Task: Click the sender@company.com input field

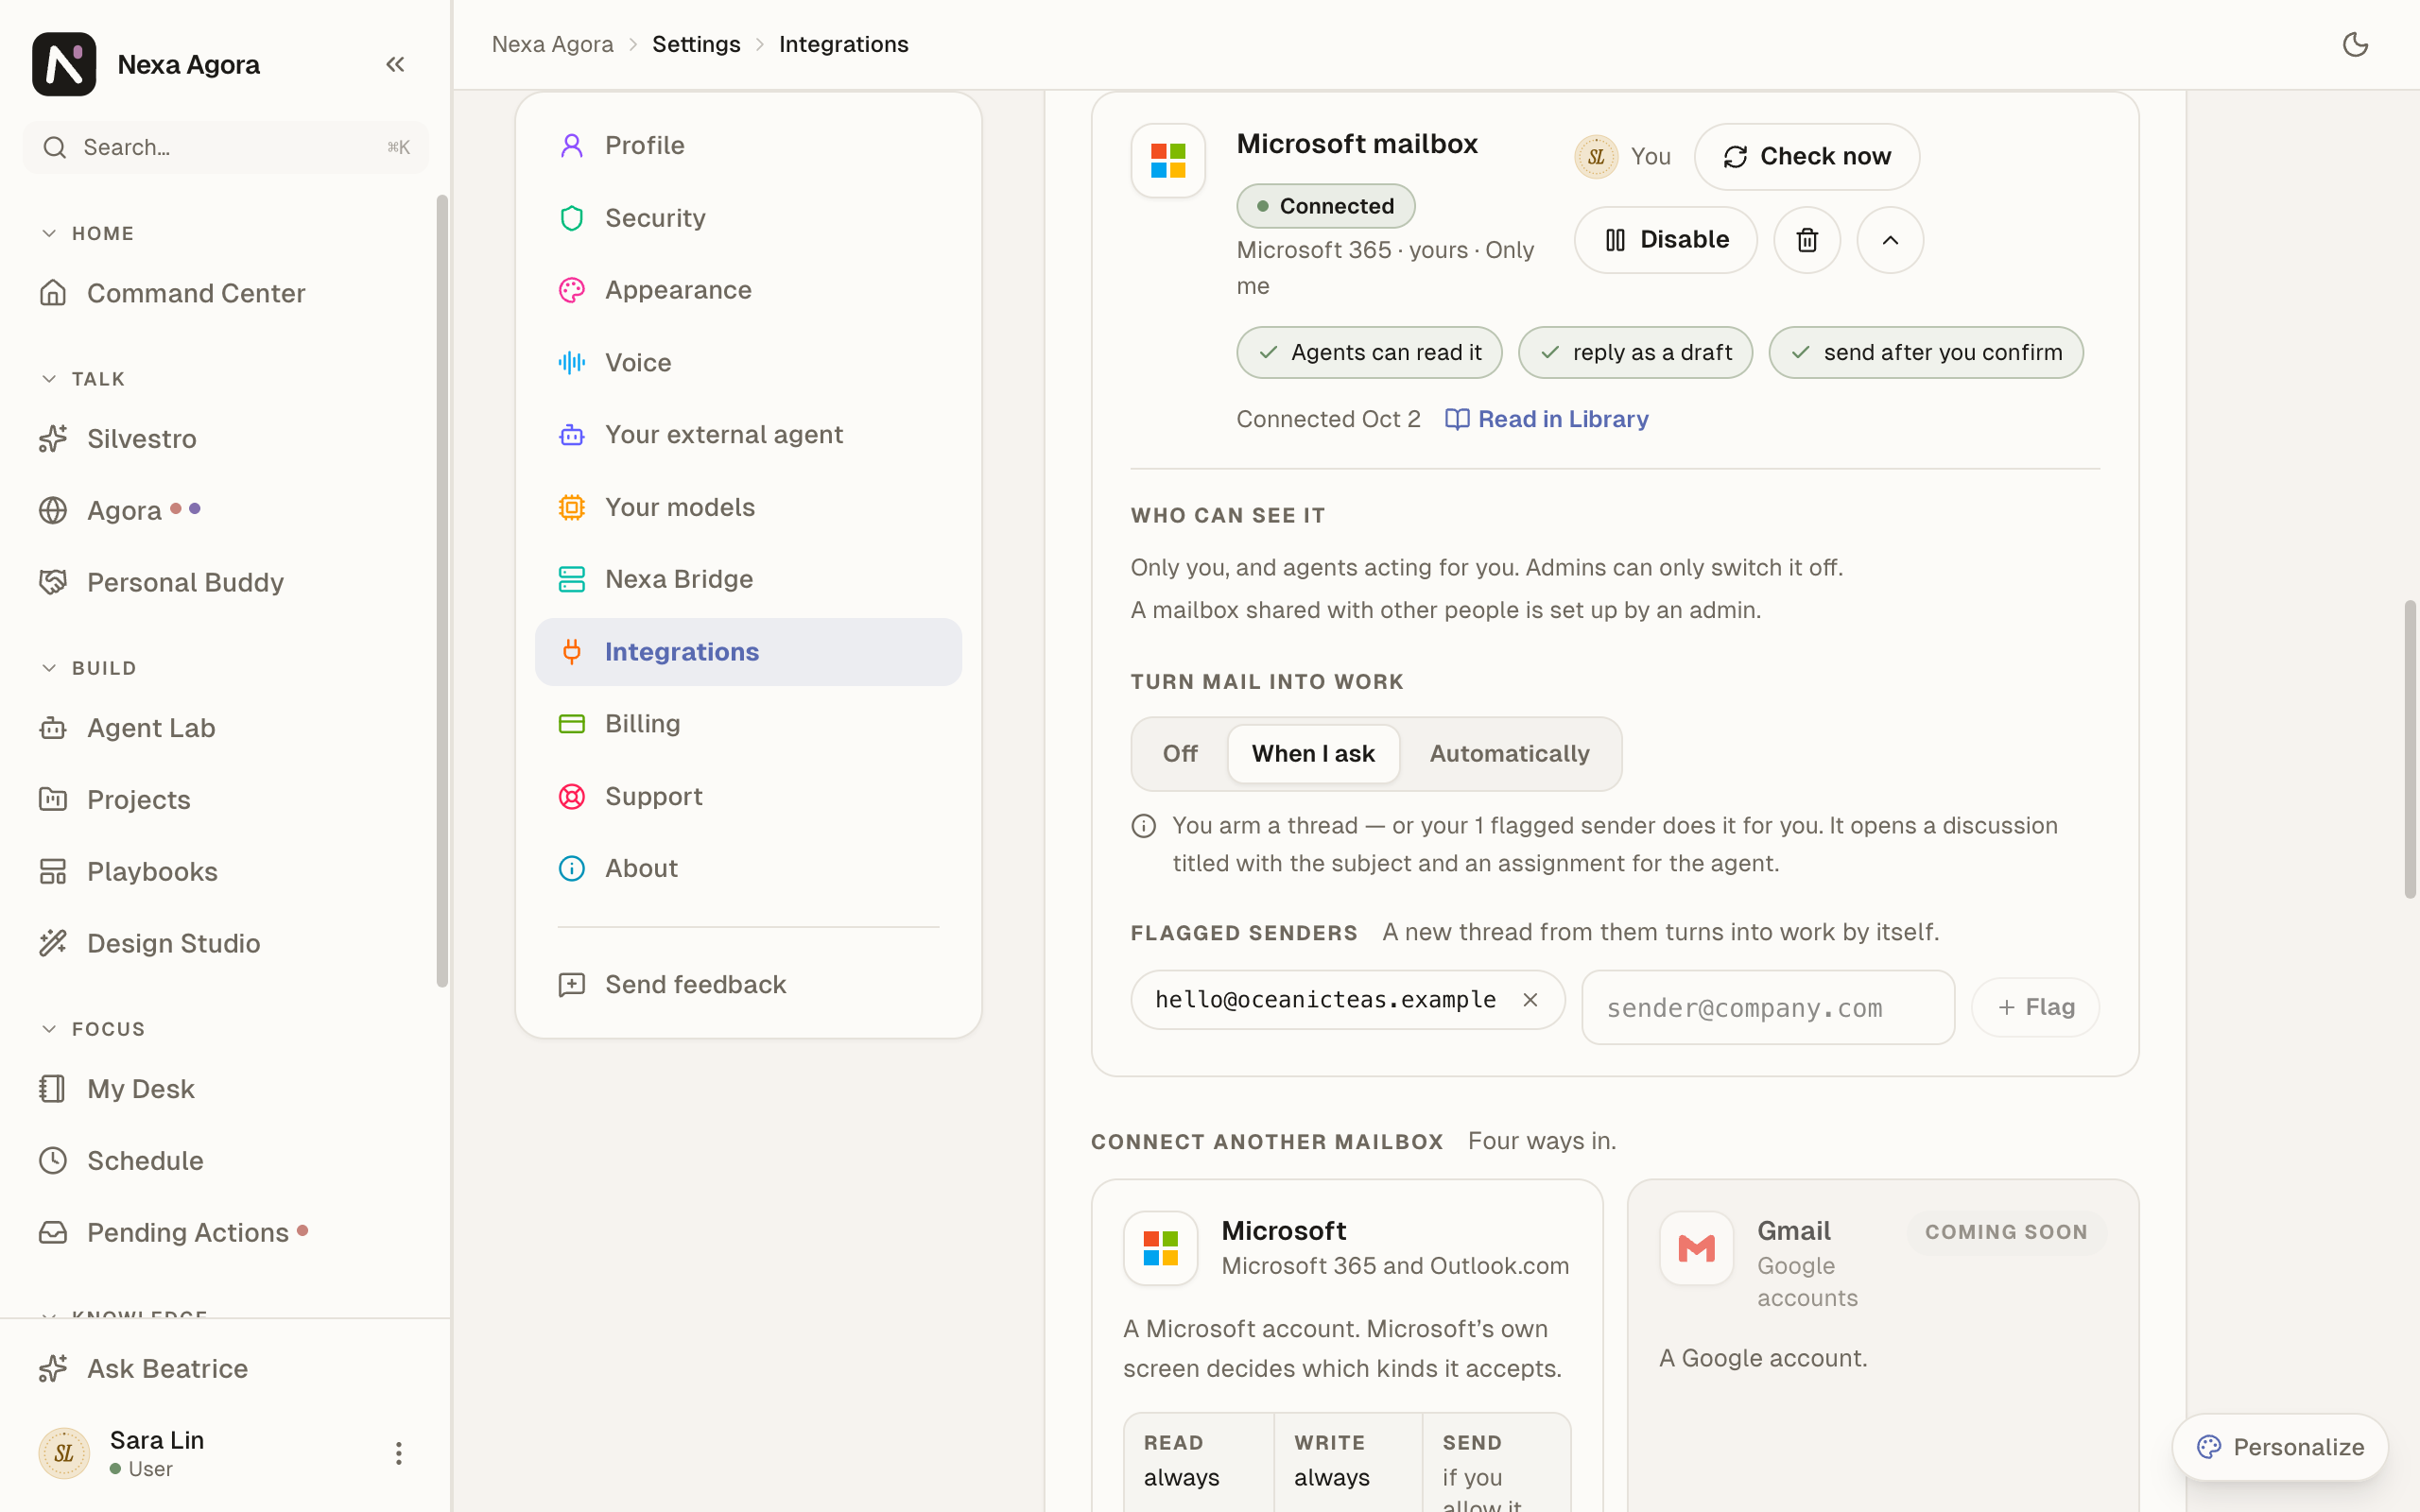Action: [1767, 1007]
